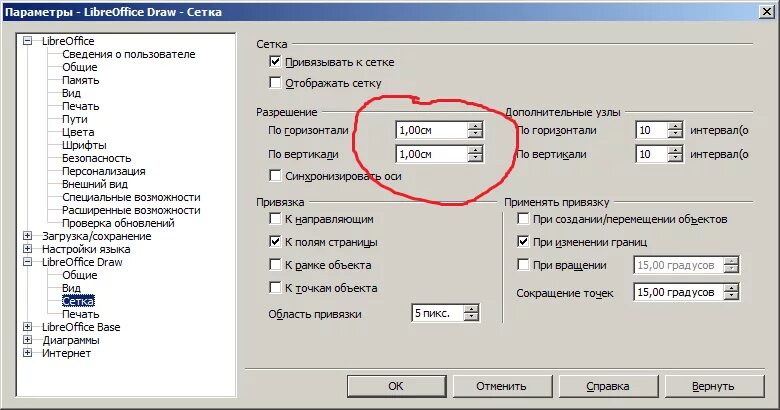Click the 'Область привязки' 5 пикс. field
The width and height of the screenshot is (780, 410).
[437, 313]
